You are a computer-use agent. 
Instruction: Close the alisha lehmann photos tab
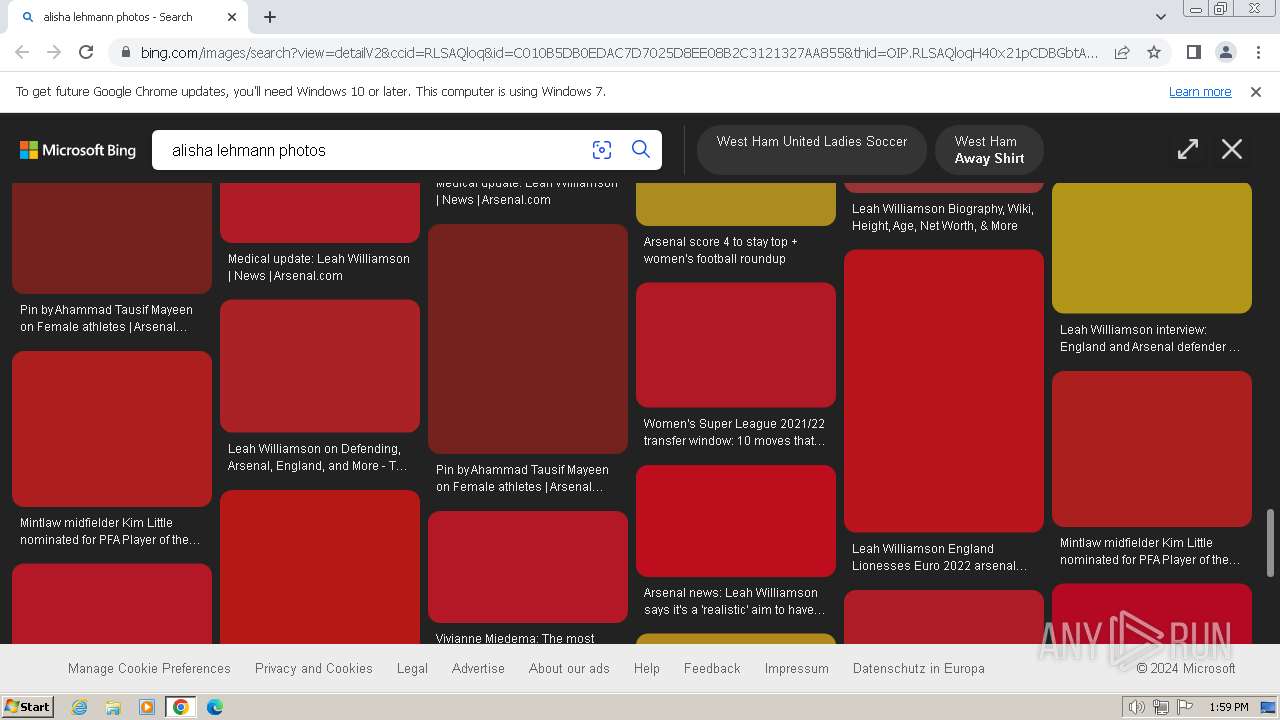click(232, 17)
